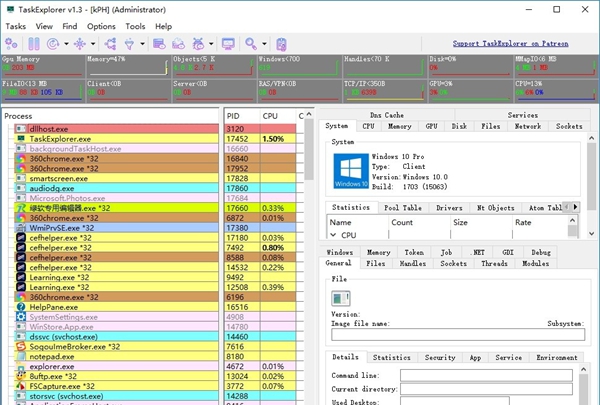Open the View menu
The image size is (600, 405).
point(44,26)
